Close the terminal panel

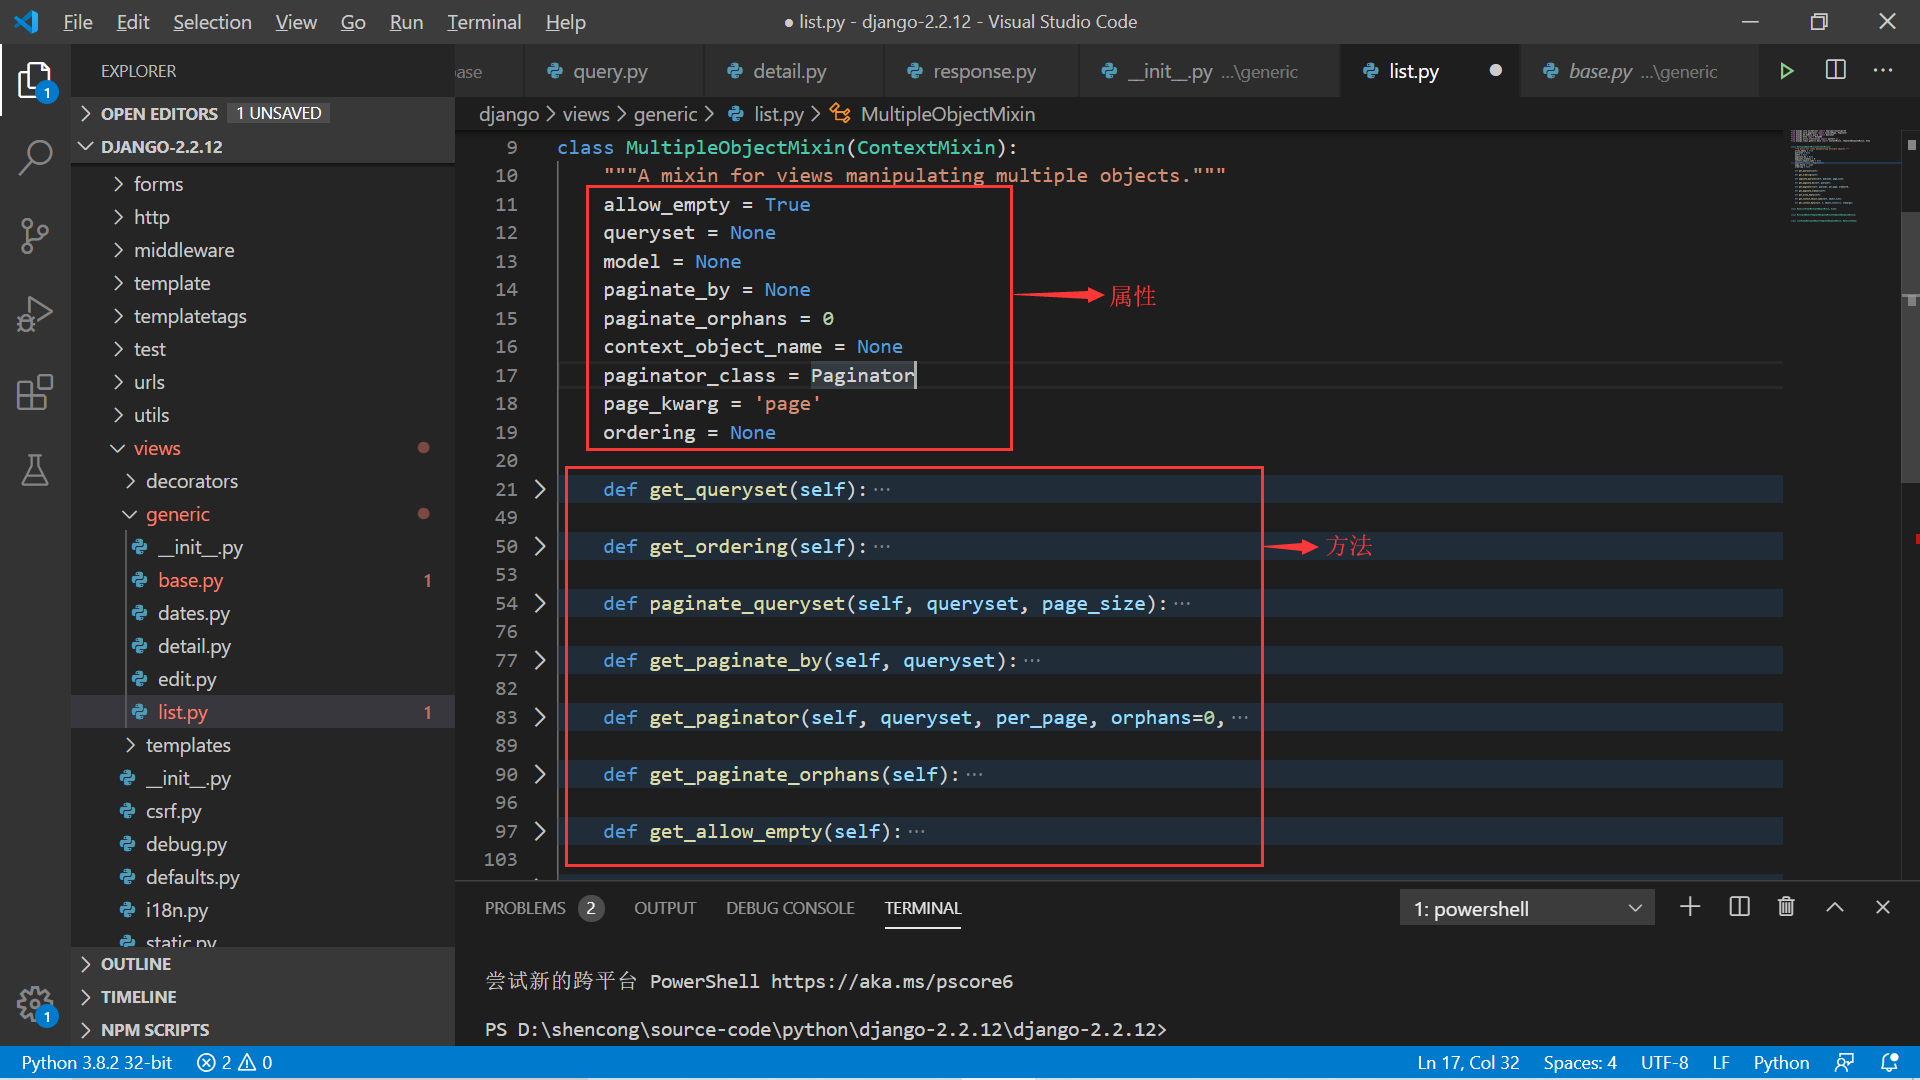coord(1883,907)
